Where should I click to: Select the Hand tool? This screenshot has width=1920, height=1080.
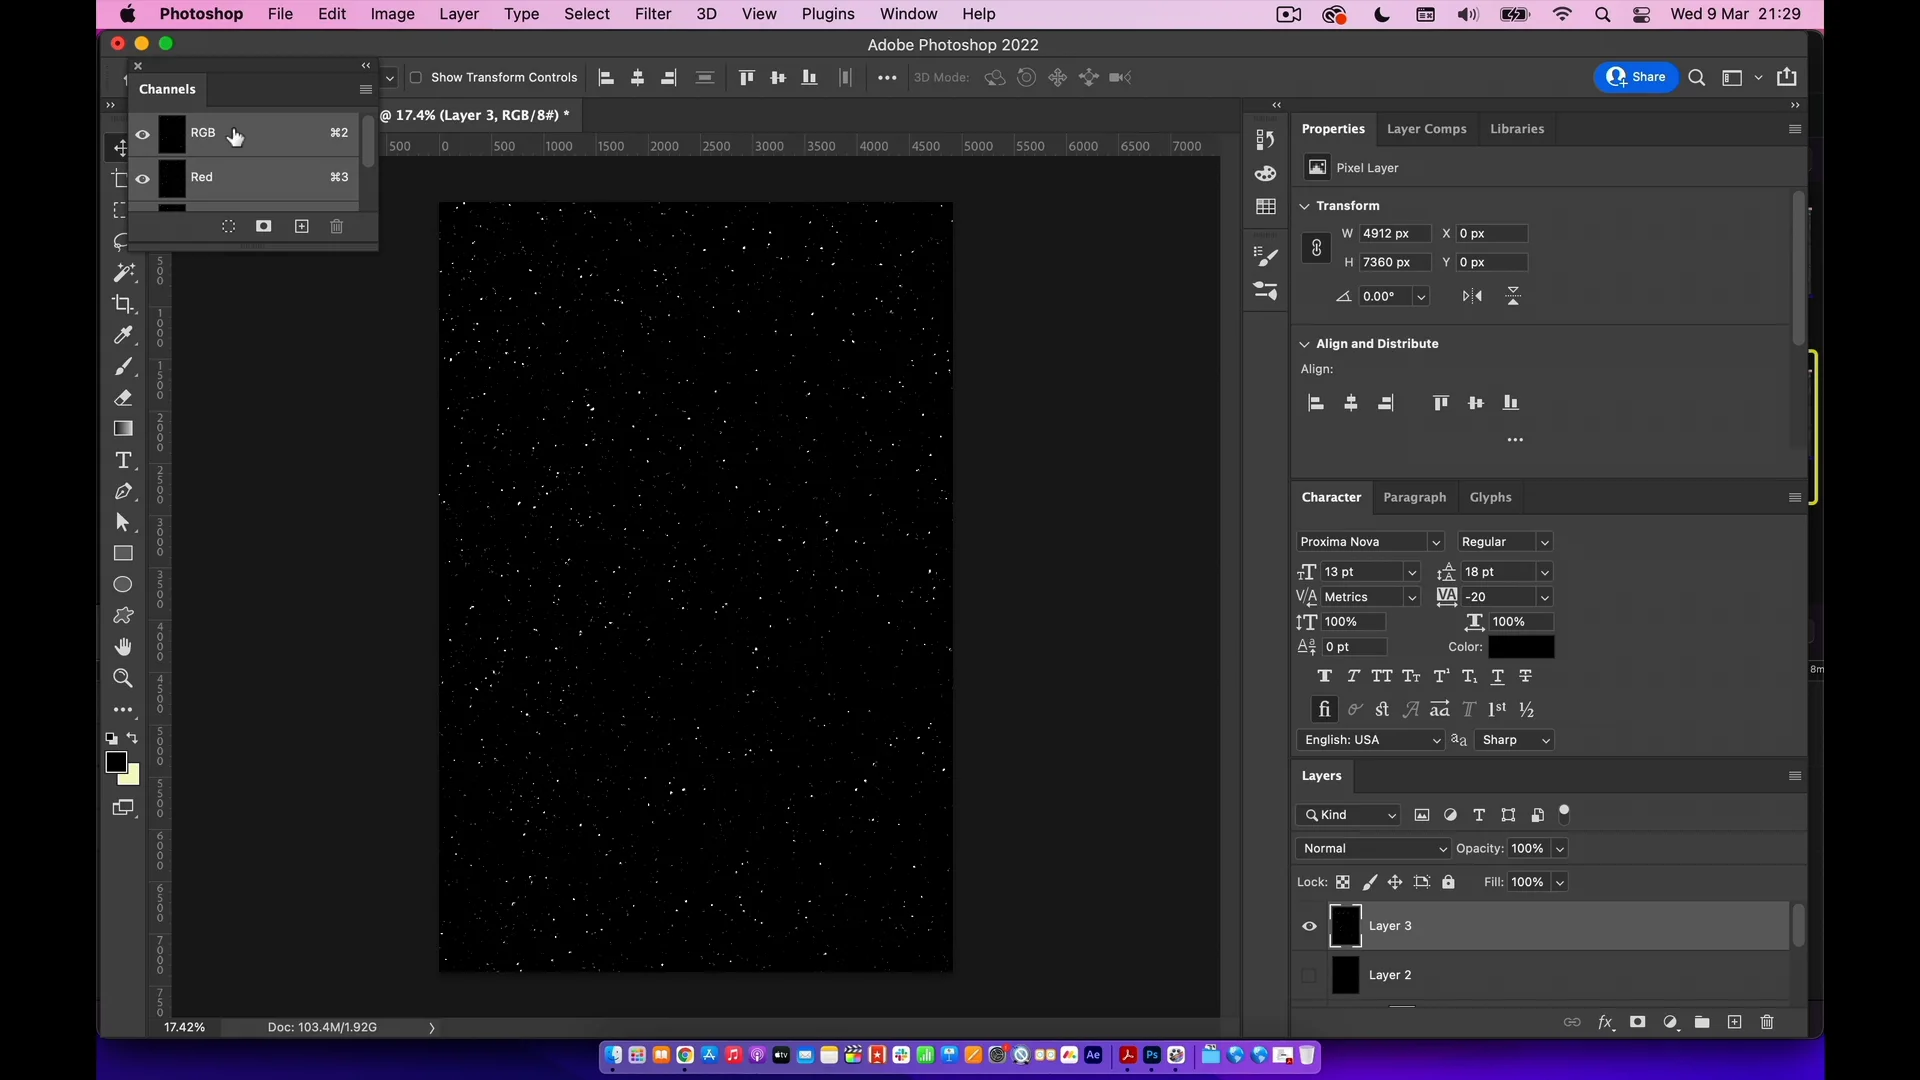(x=123, y=647)
